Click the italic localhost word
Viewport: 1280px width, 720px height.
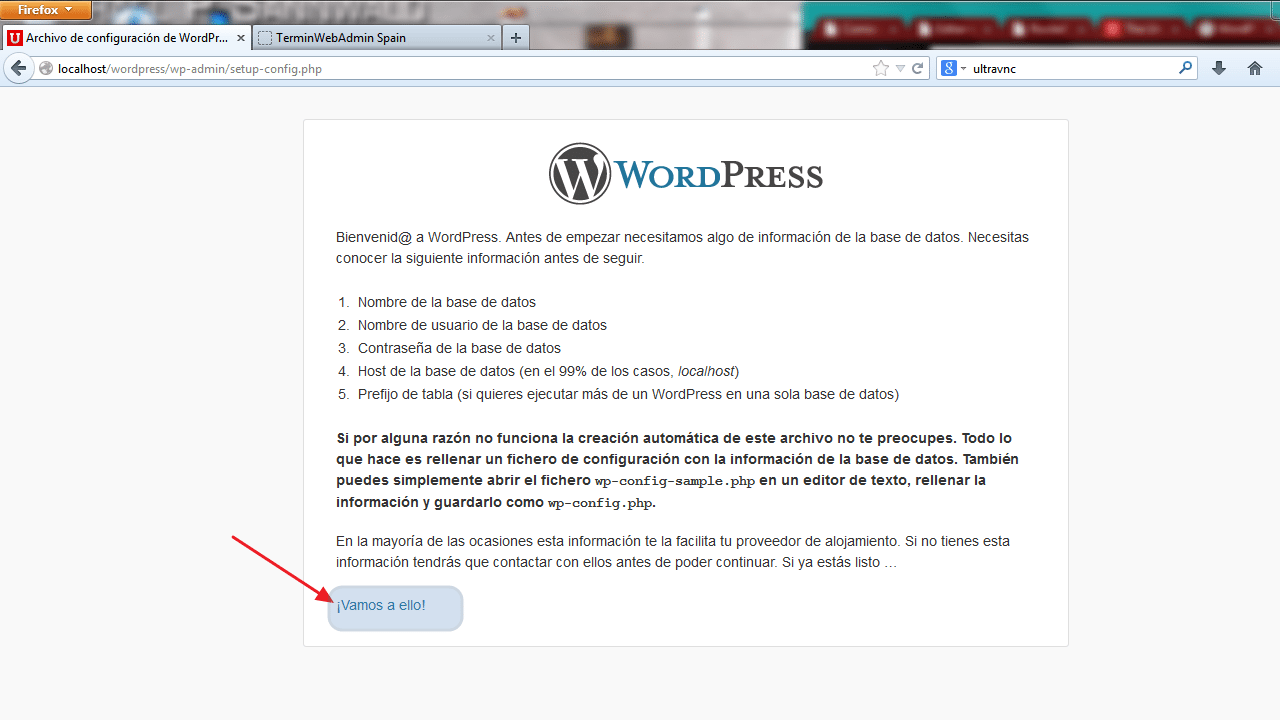(706, 371)
